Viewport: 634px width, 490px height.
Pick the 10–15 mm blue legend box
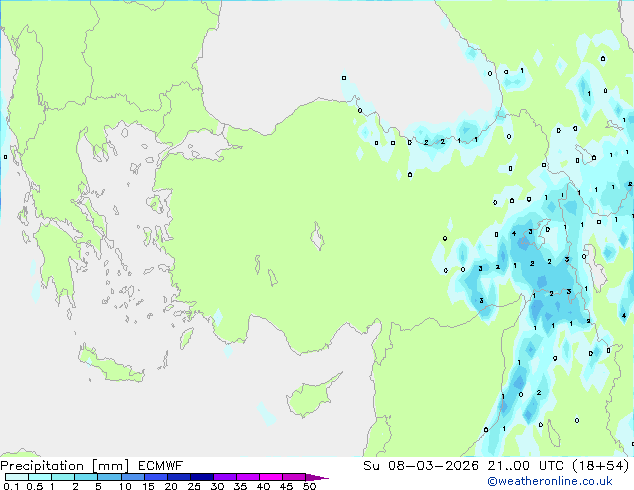pos(133,477)
